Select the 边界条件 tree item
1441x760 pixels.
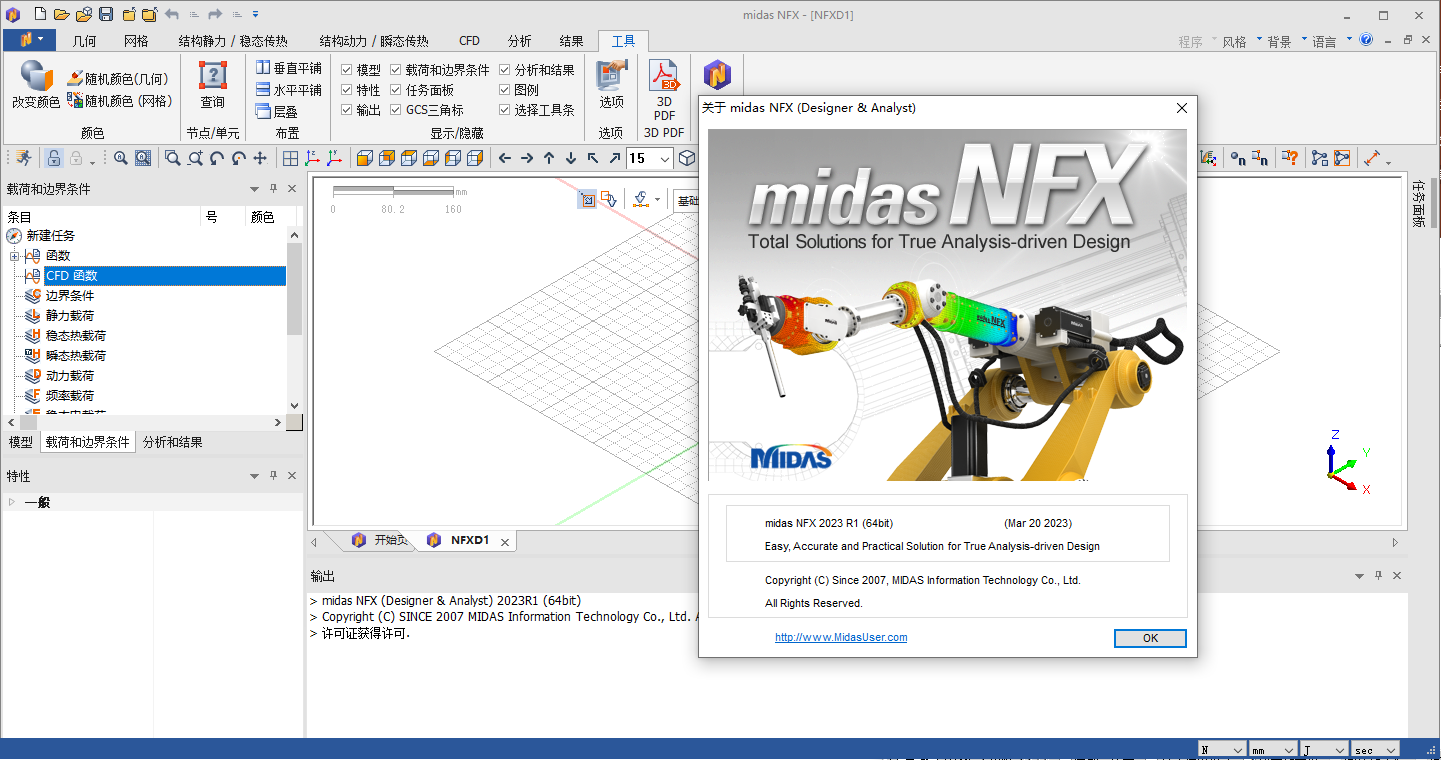[x=70, y=296]
